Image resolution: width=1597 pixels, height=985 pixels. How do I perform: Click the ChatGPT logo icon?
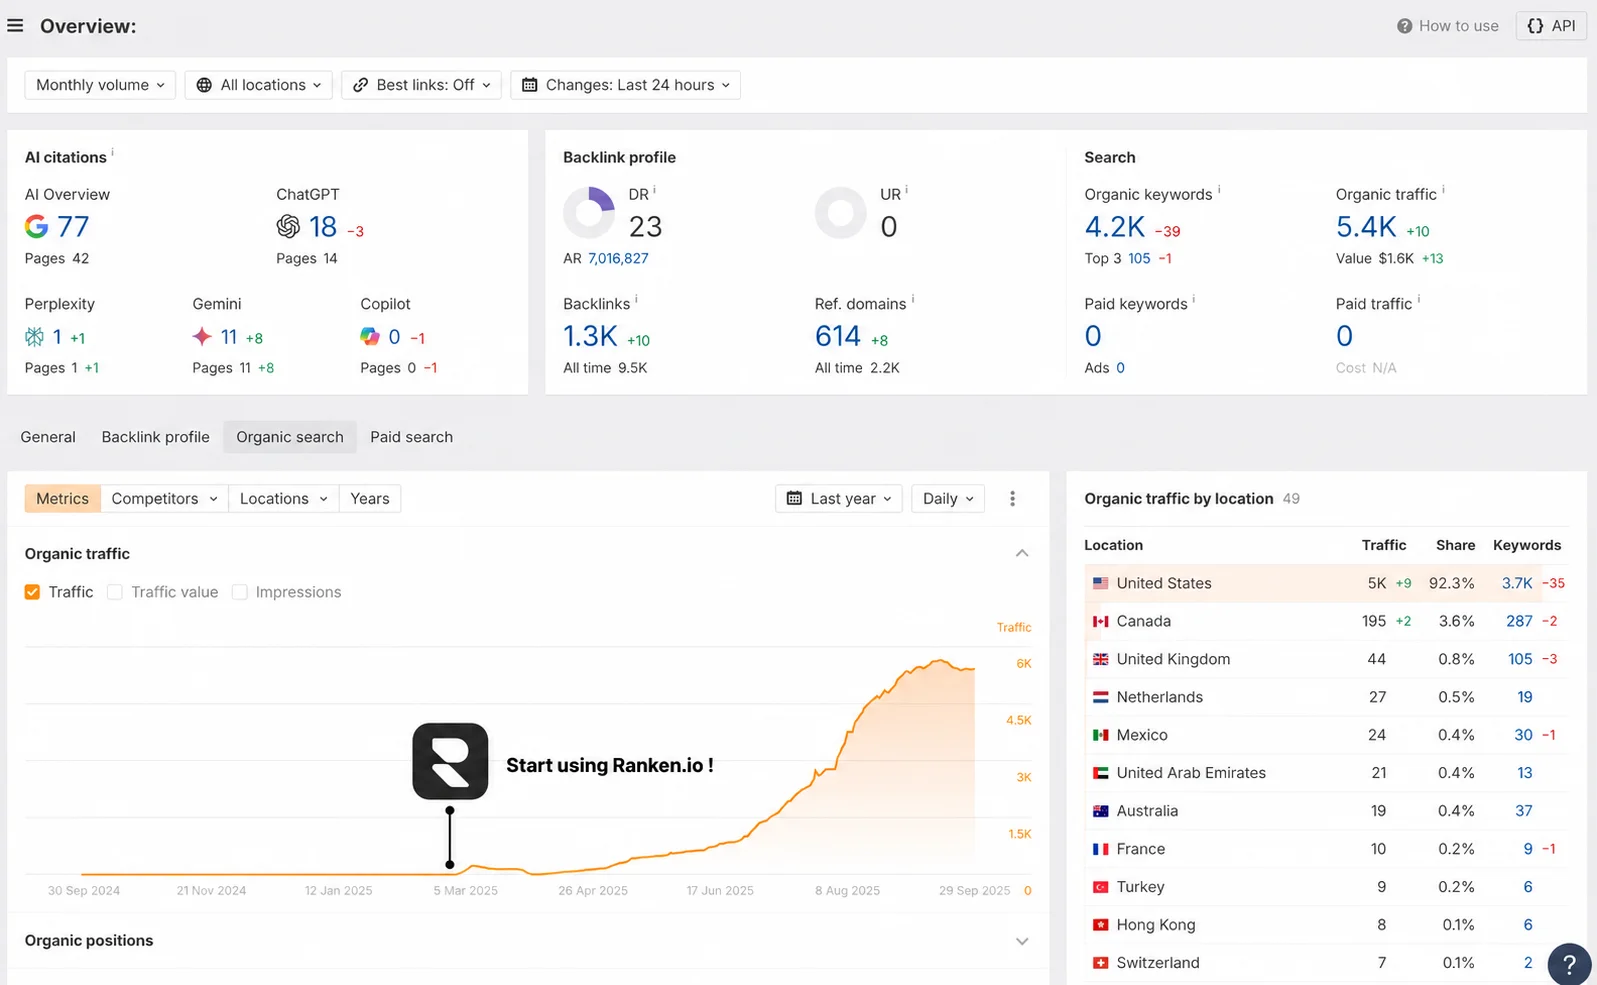pos(288,227)
